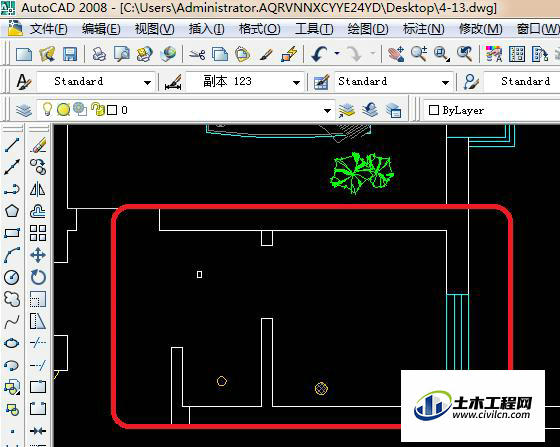Select the Scale tool

coord(38,299)
